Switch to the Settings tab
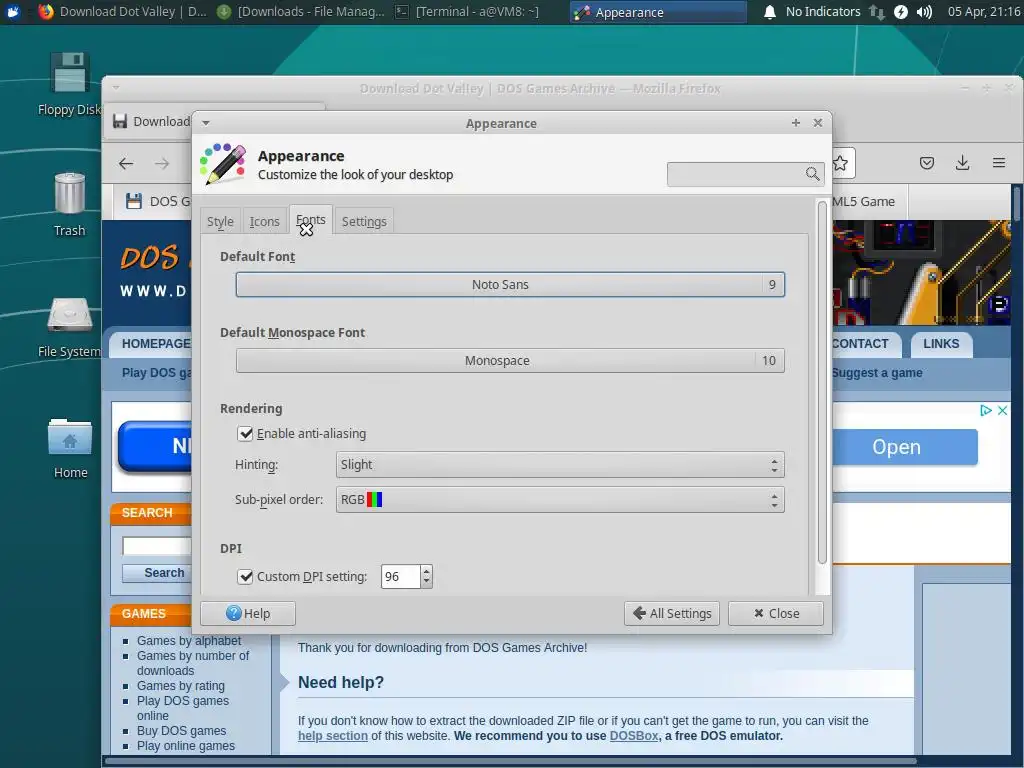 [x=364, y=221]
